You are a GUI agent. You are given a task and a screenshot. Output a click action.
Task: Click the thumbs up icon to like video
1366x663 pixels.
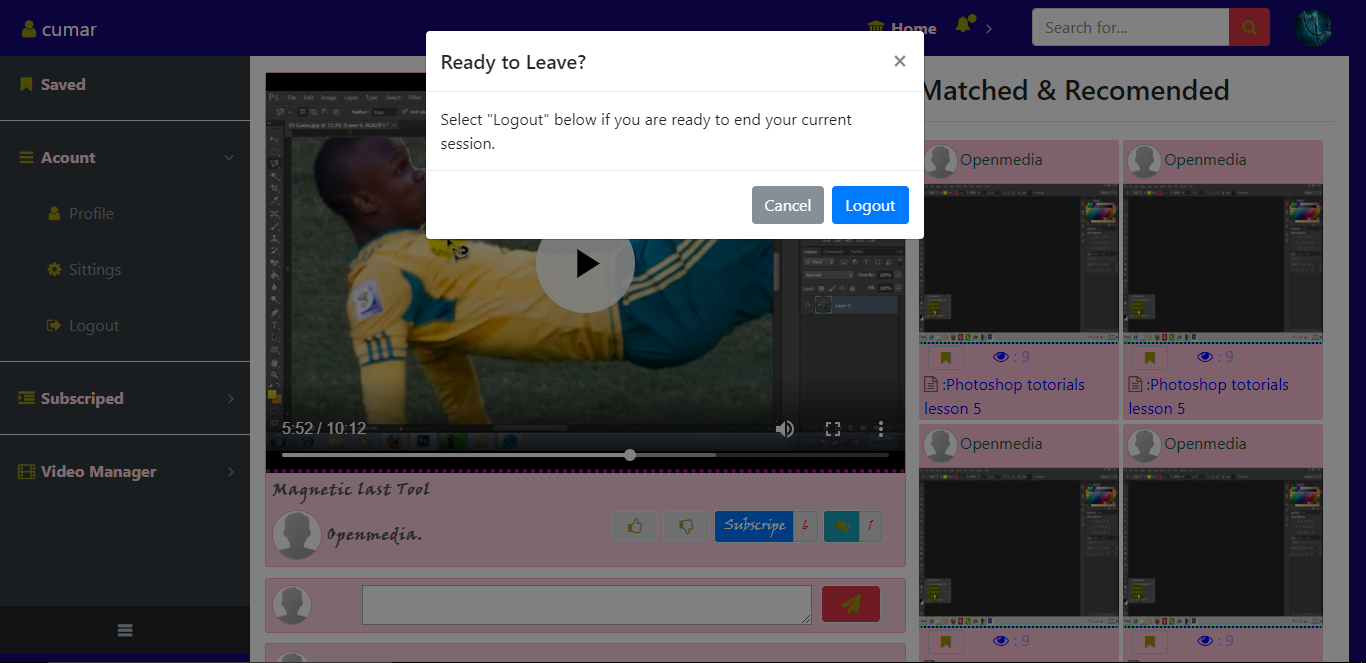tap(635, 526)
